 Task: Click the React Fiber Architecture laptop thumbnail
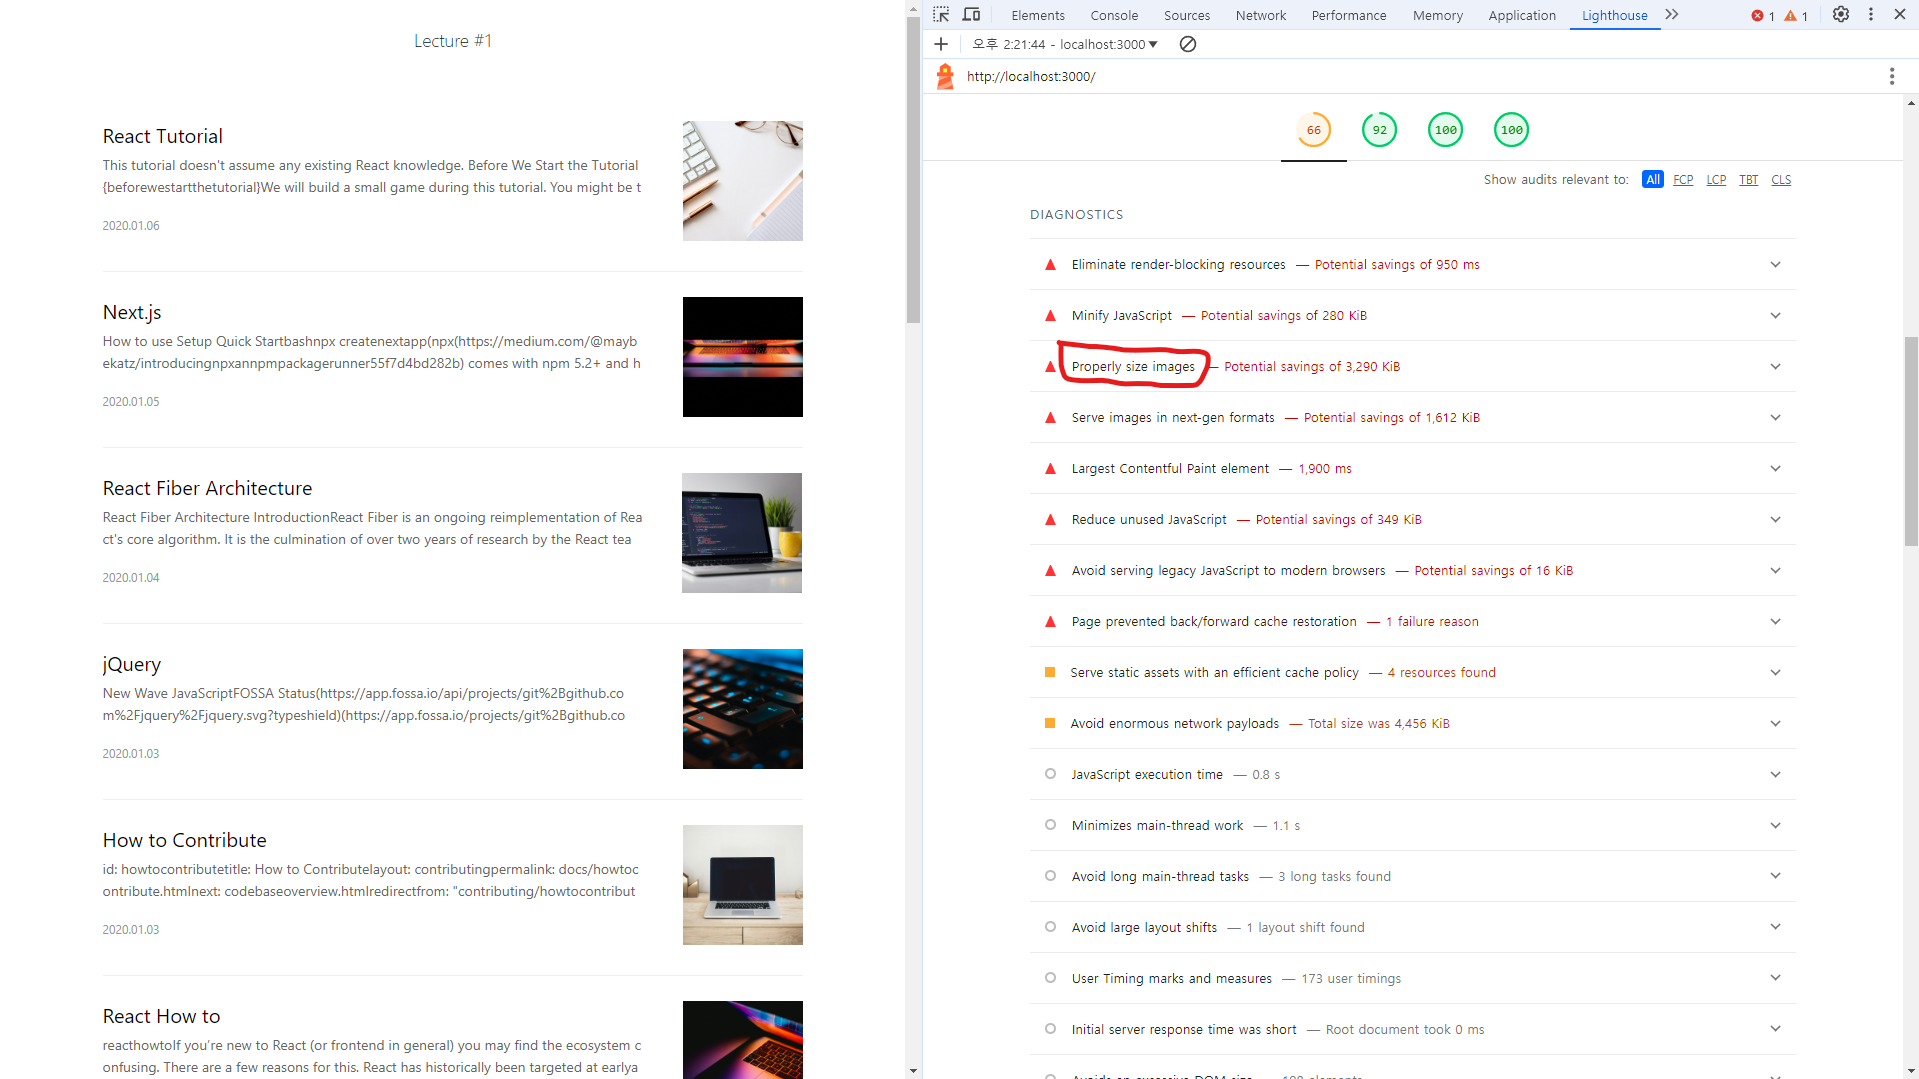742,533
